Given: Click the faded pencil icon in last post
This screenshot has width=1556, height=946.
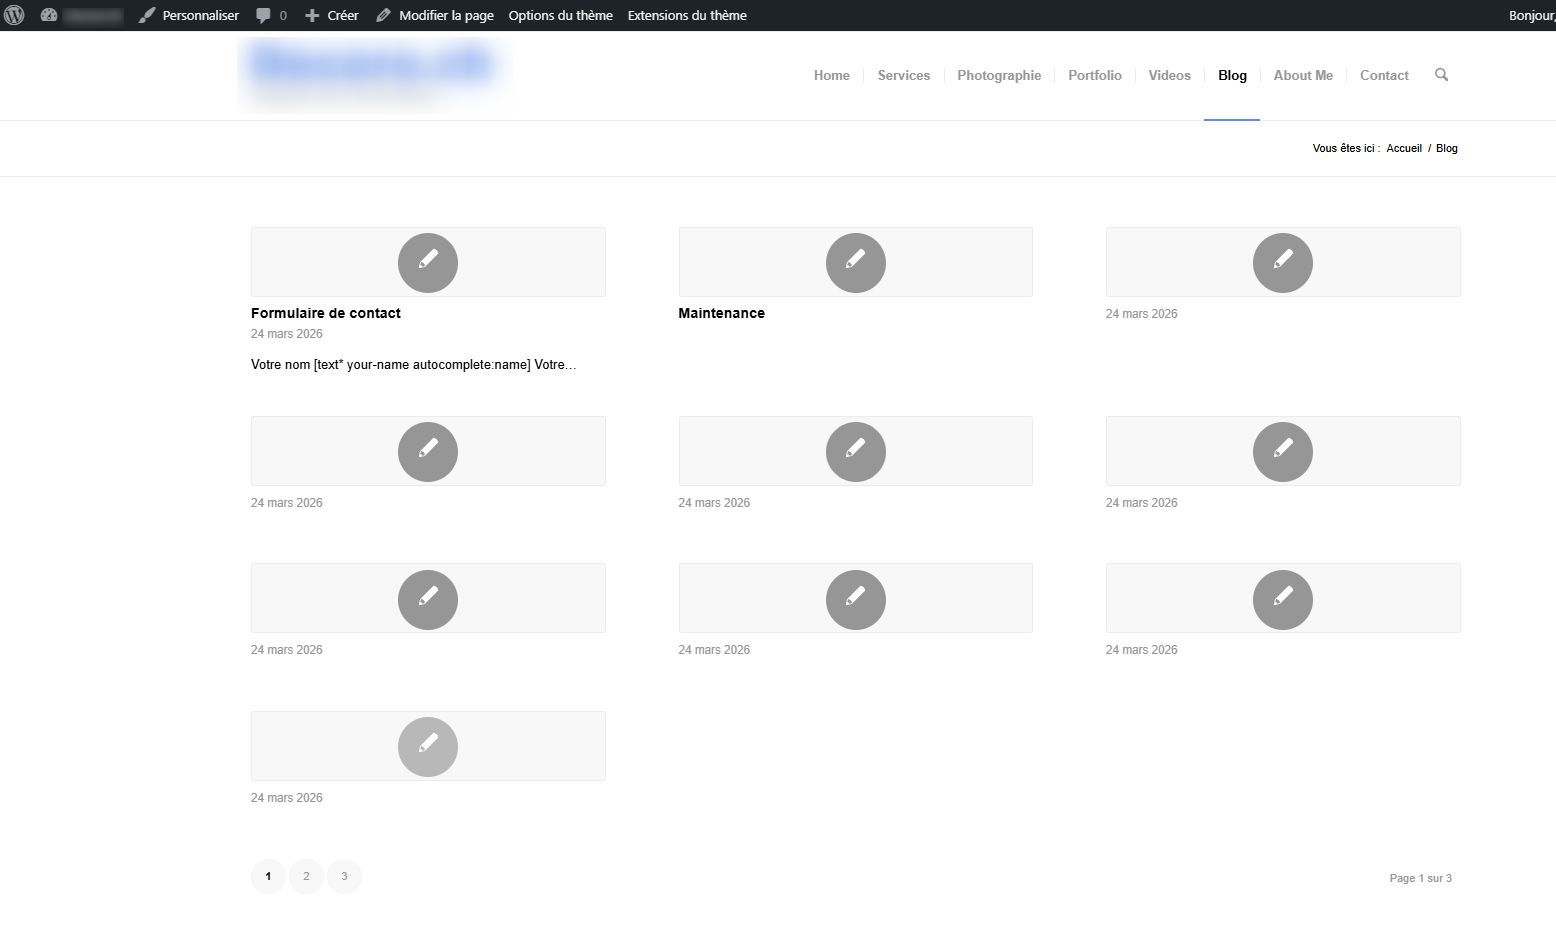Looking at the screenshot, I should tap(428, 747).
